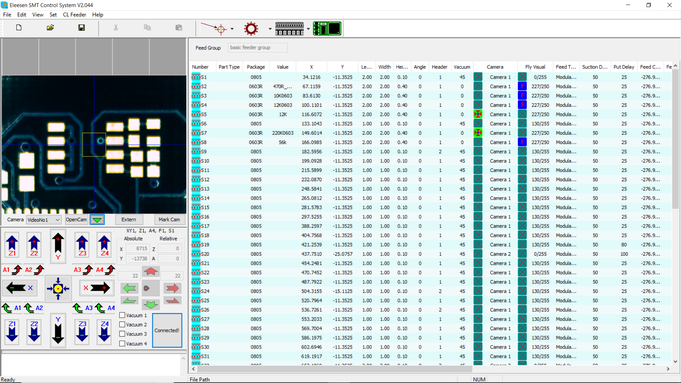The image size is (681, 383).
Task: Click the gear settings toolbar icon
Action: 251,29
